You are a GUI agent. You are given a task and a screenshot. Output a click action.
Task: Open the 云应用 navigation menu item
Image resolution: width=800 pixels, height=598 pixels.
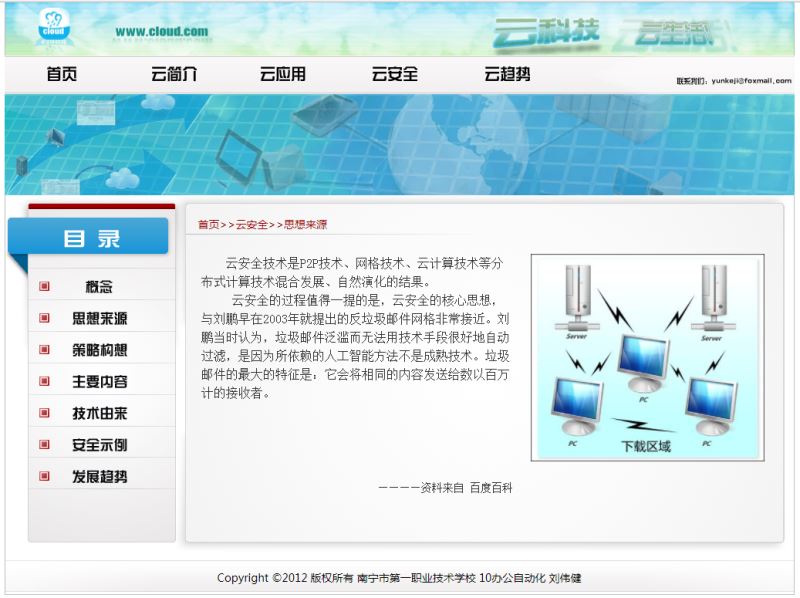(283, 74)
